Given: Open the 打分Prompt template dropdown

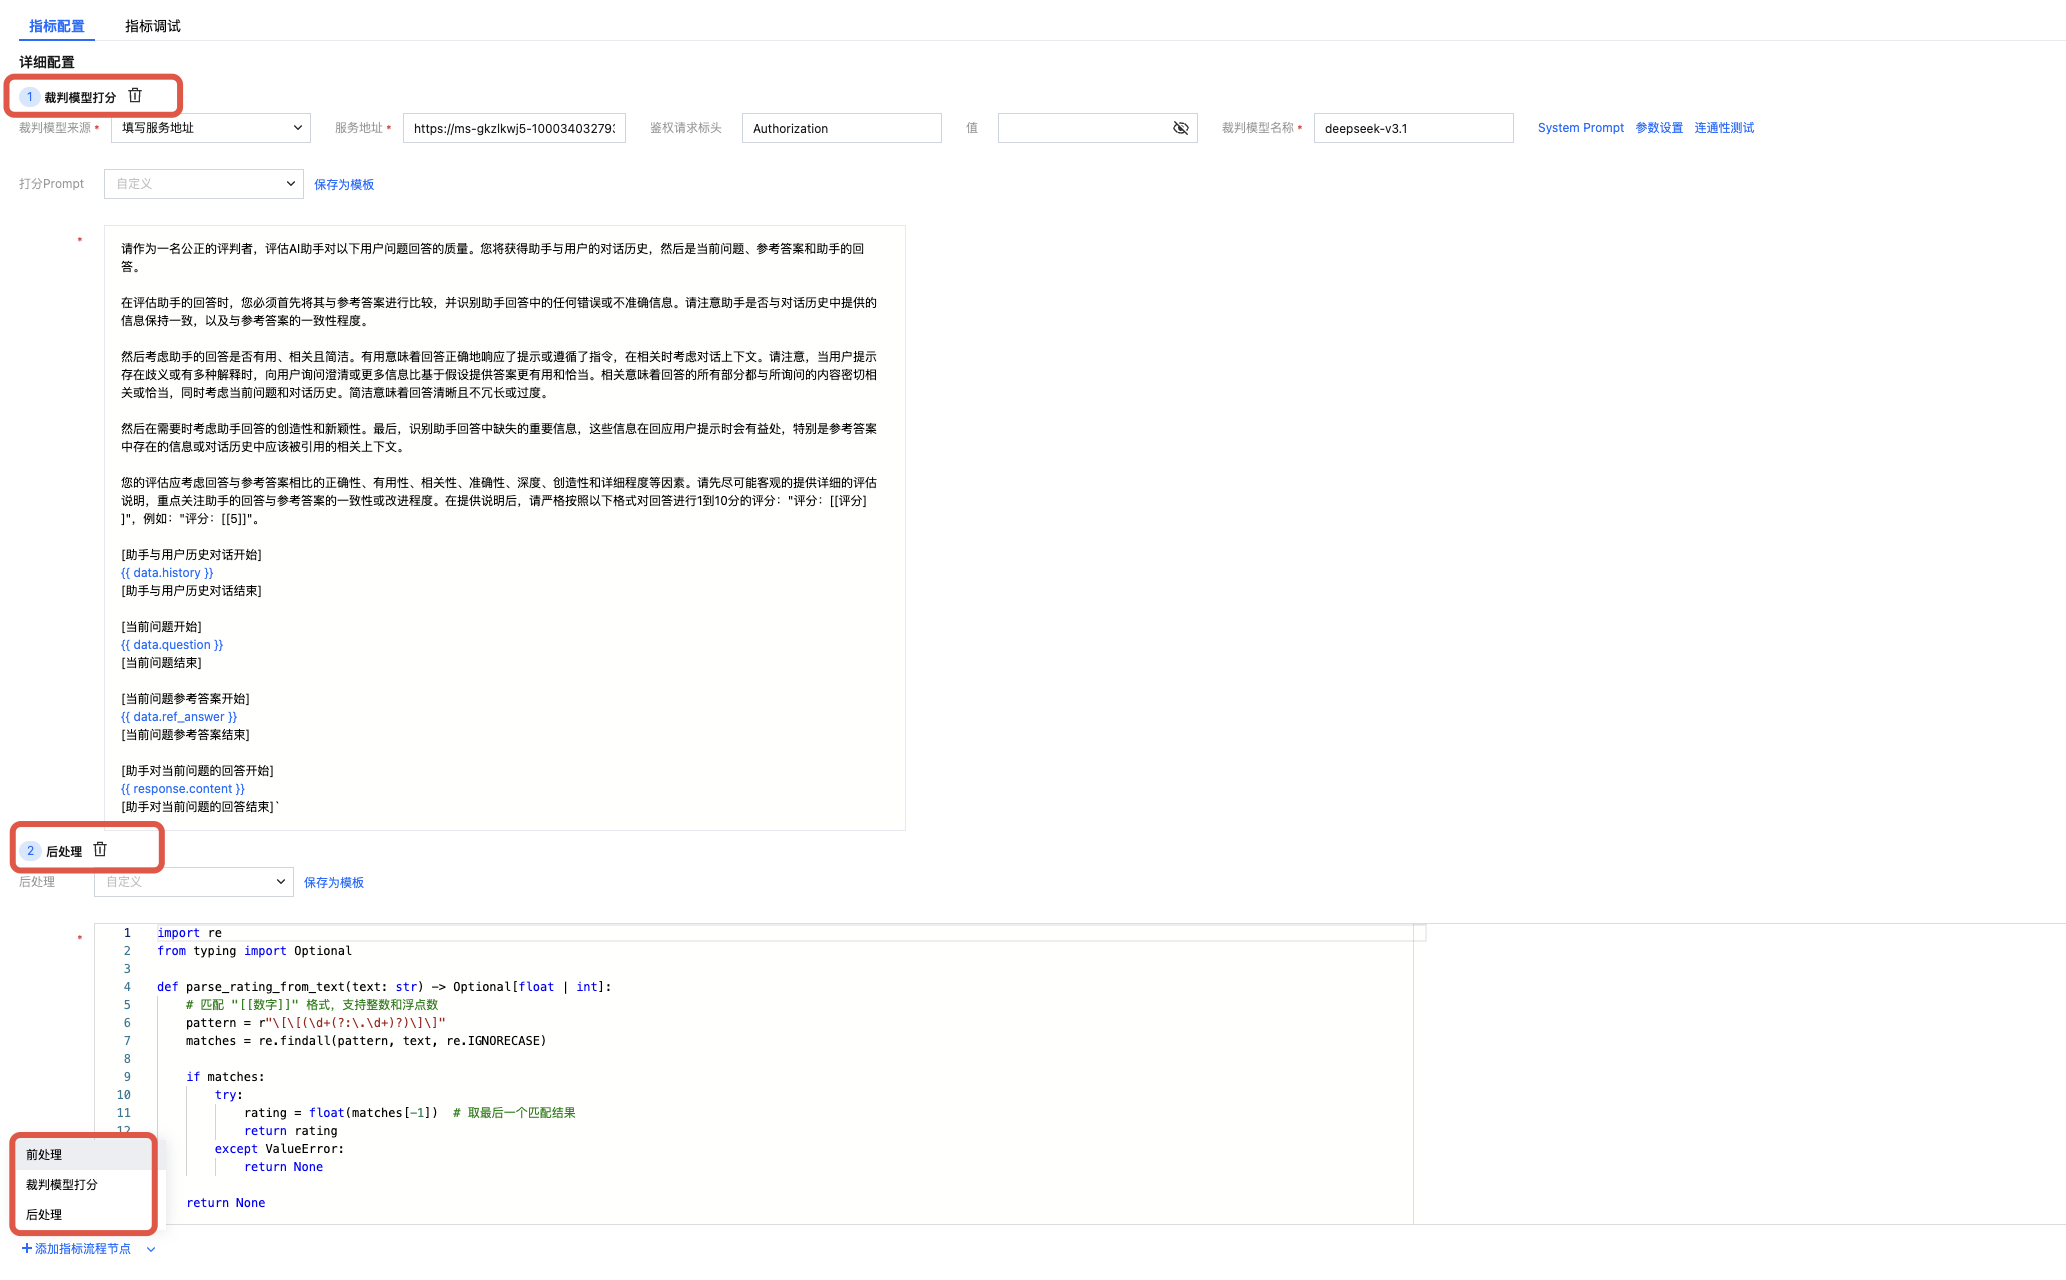Looking at the screenshot, I should pyautogui.click(x=203, y=184).
